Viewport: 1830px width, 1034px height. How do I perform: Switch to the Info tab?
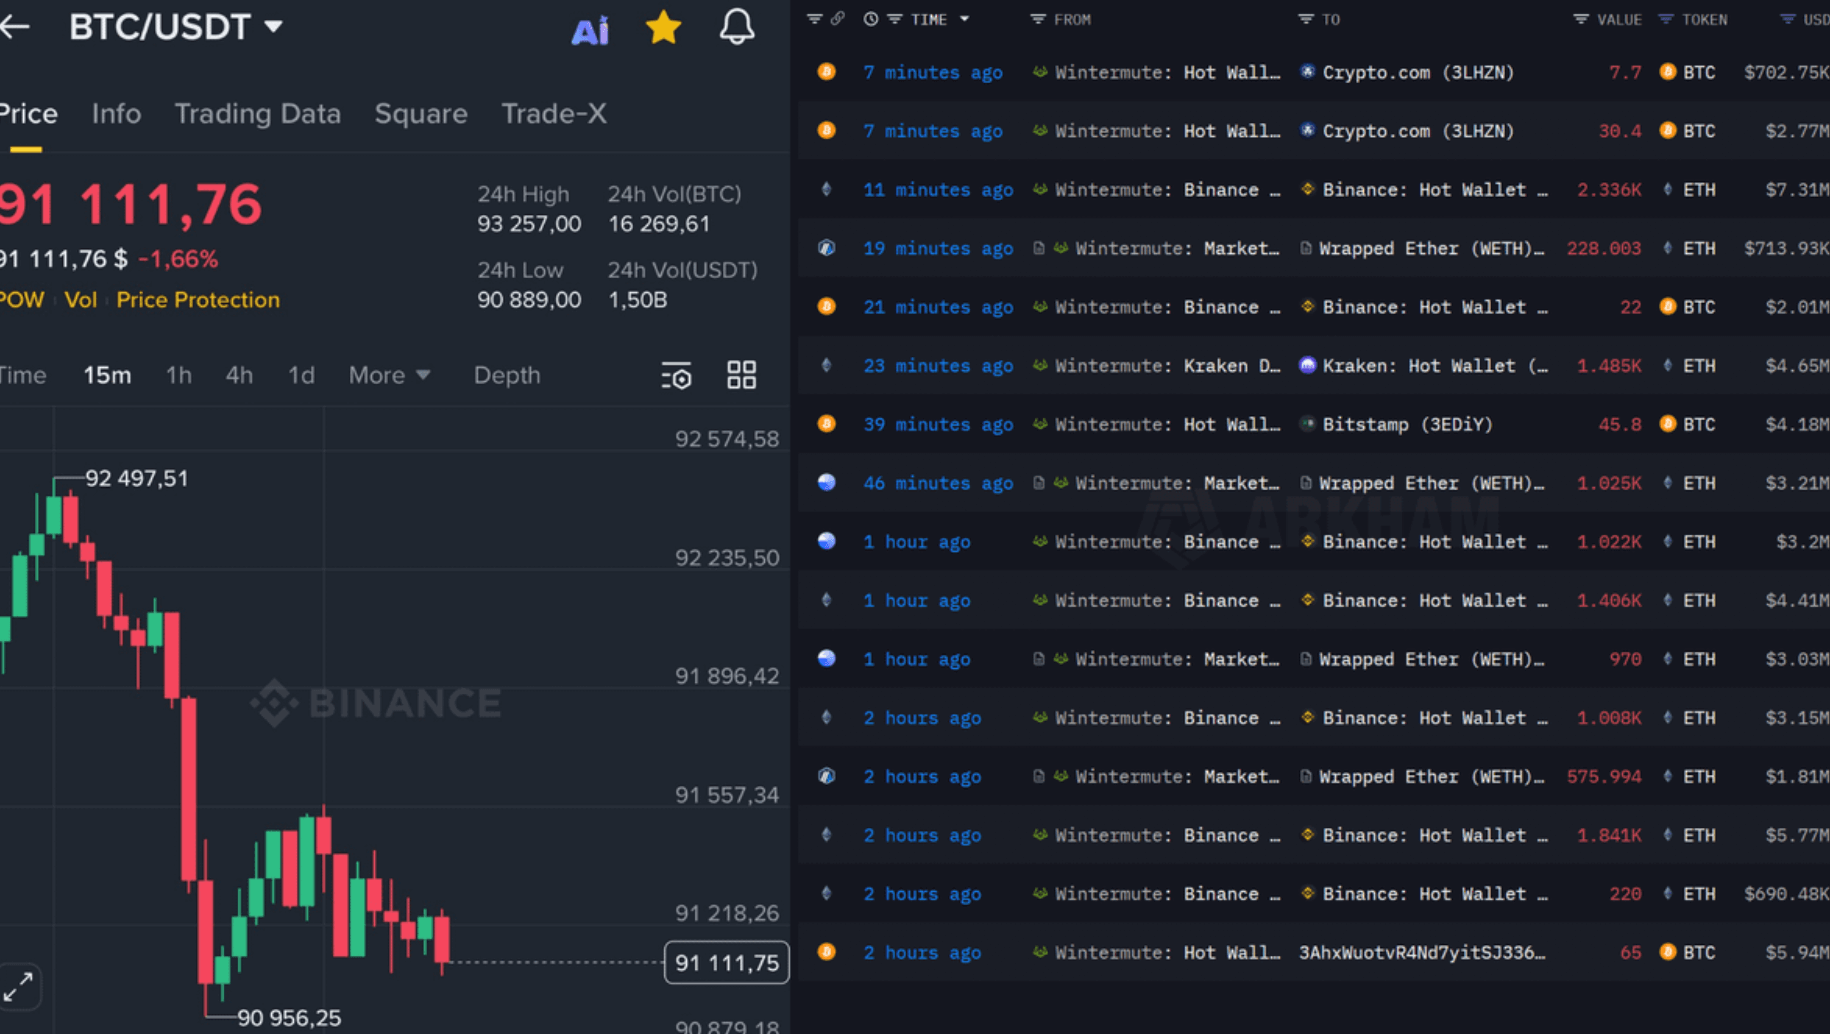(116, 114)
